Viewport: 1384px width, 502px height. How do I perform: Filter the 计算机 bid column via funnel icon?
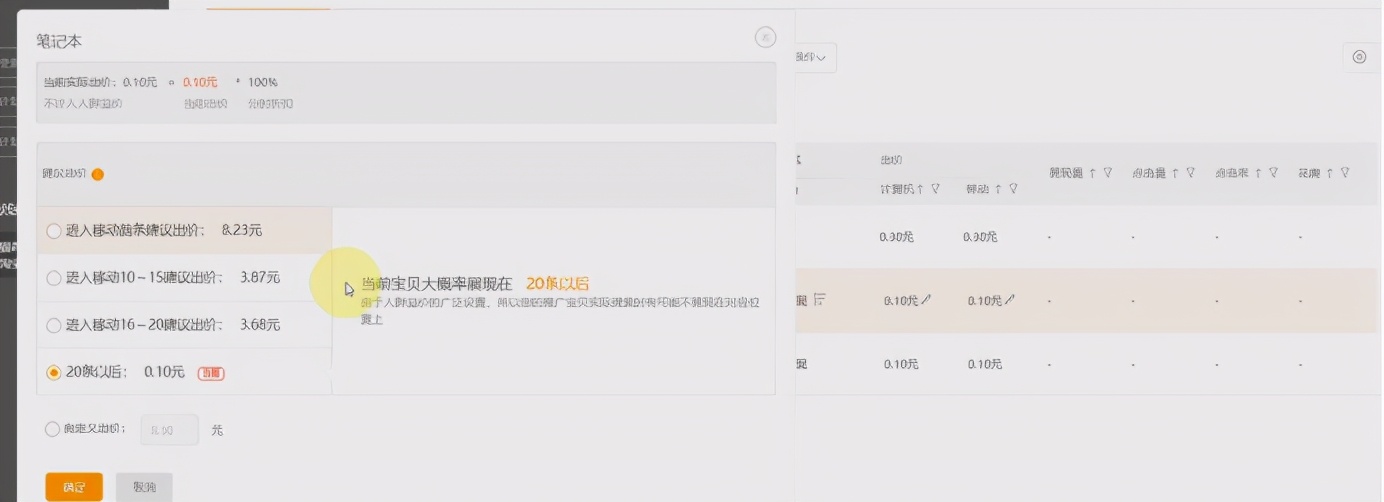pos(935,189)
